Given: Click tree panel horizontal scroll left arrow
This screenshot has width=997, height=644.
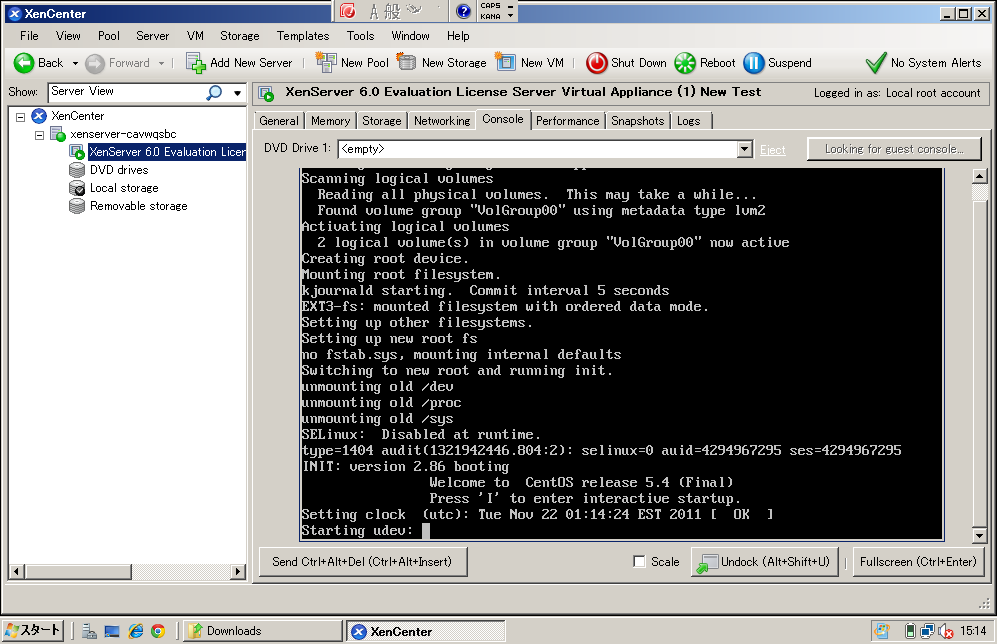Looking at the screenshot, I should tap(17, 572).
